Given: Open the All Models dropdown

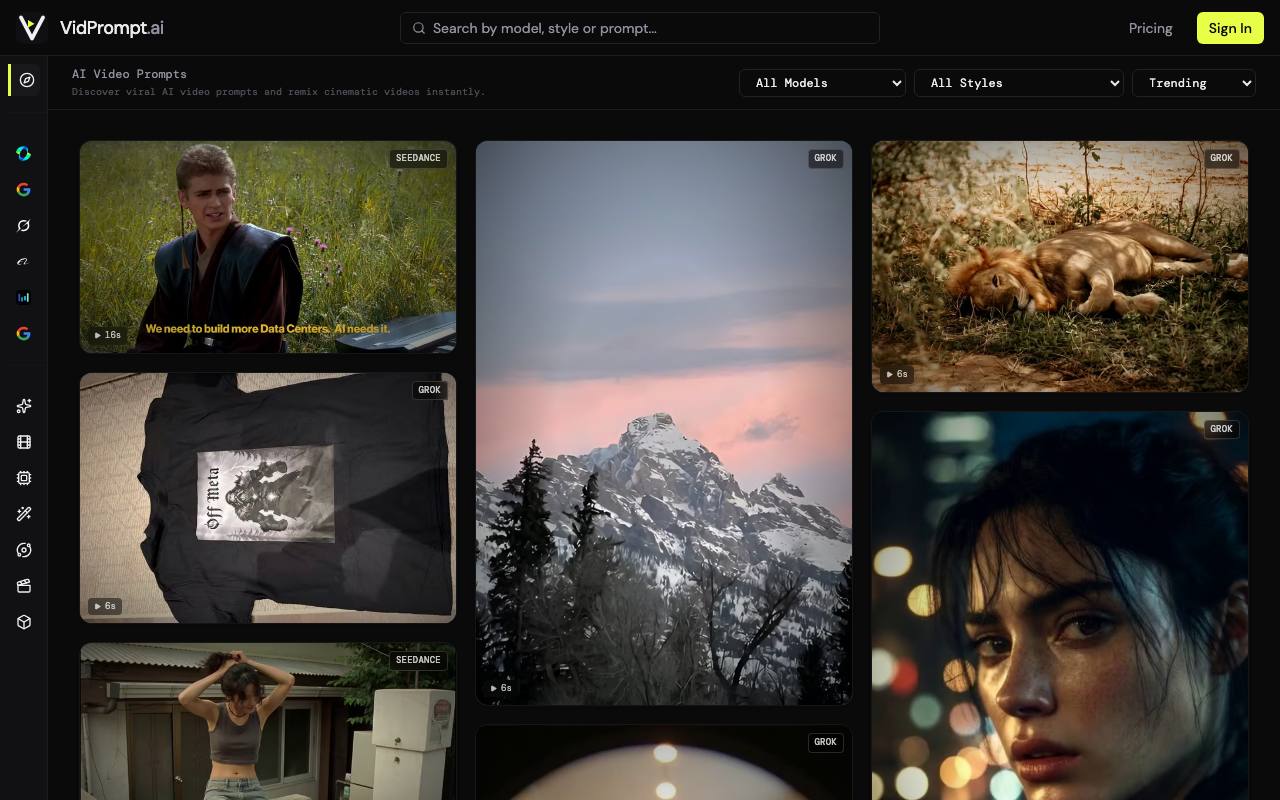Looking at the screenshot, I should 822,83.
